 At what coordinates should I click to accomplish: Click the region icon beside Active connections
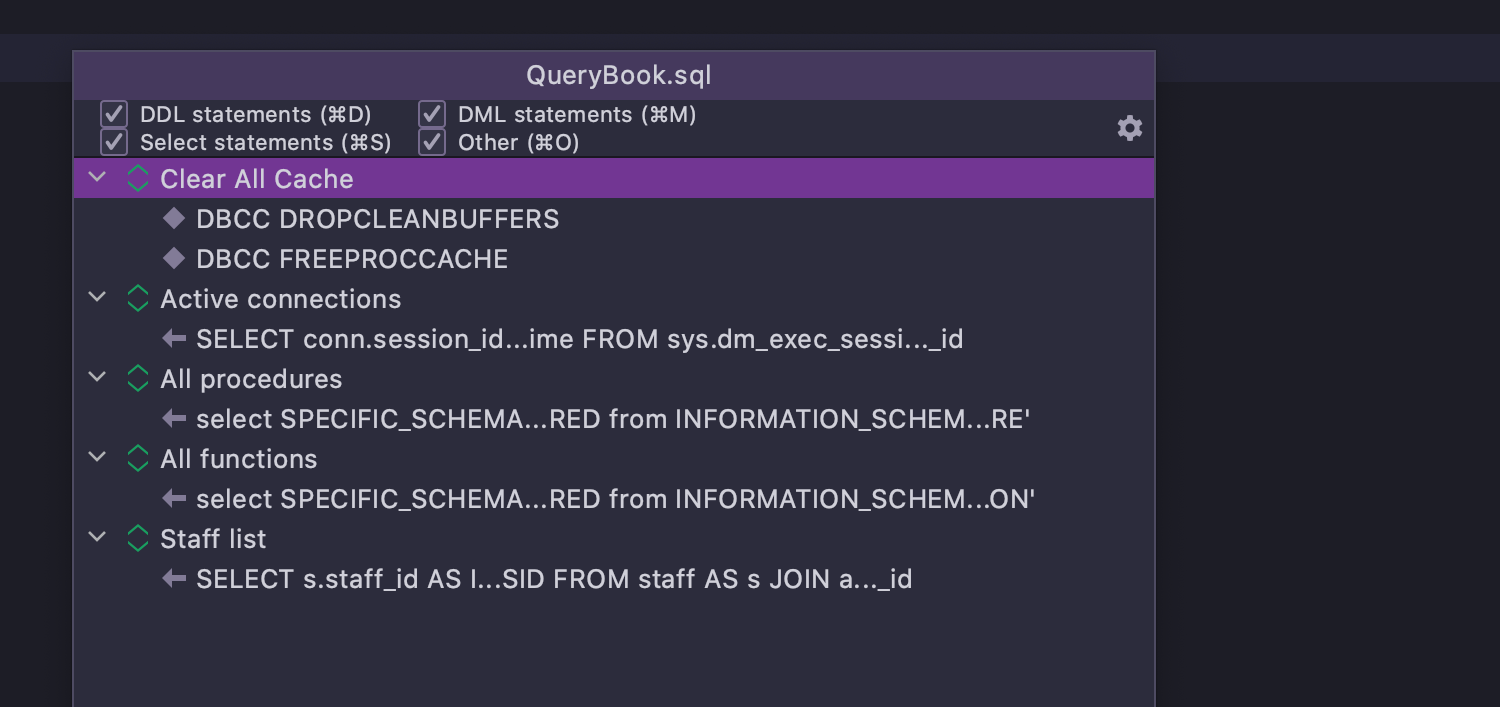click(x=138, y=299)
